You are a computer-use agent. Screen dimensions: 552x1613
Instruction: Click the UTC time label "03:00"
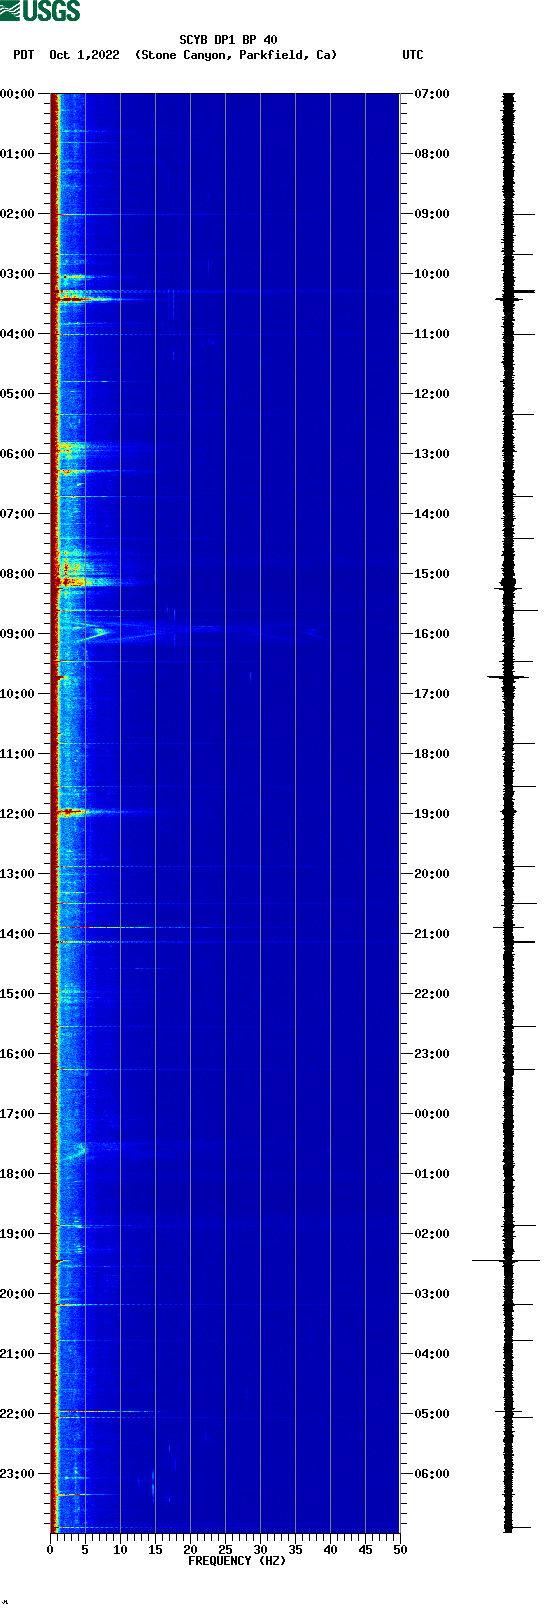click(432, 1294)
